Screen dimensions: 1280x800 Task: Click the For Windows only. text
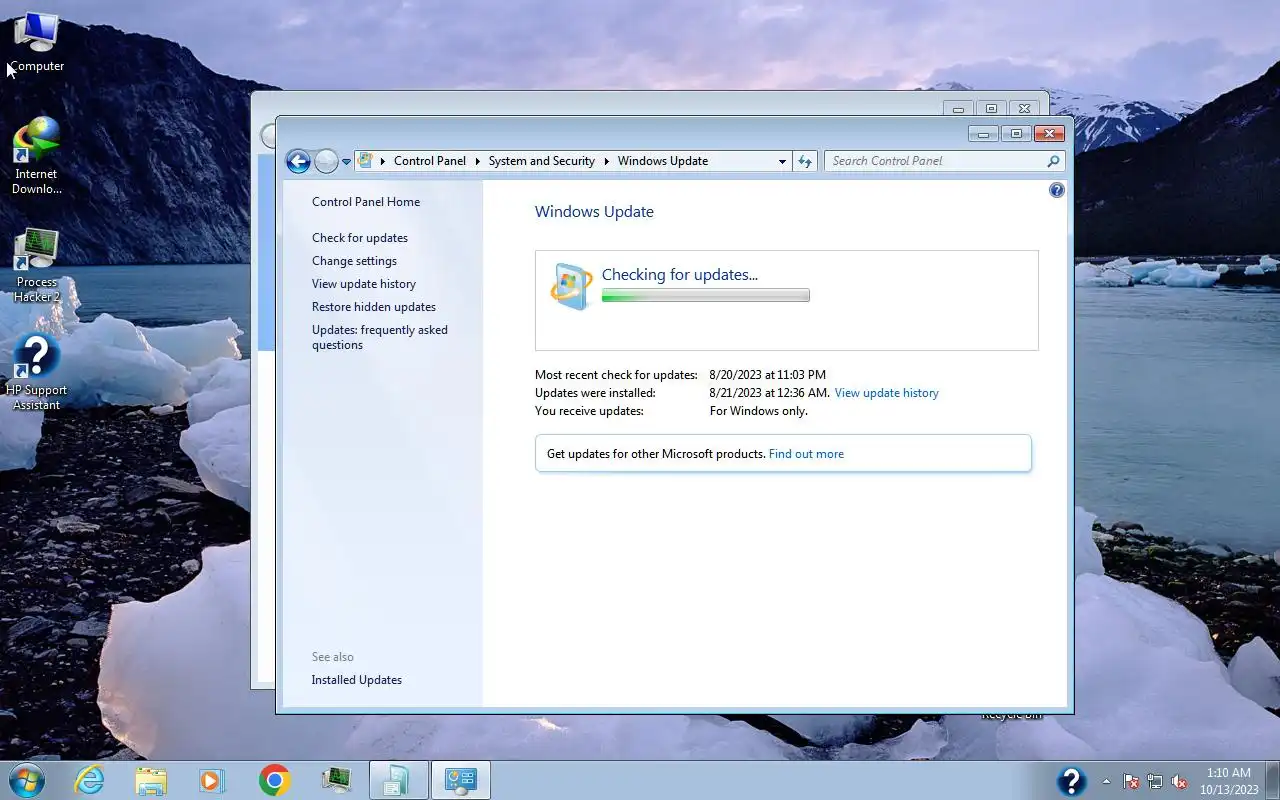click(758, 411)
